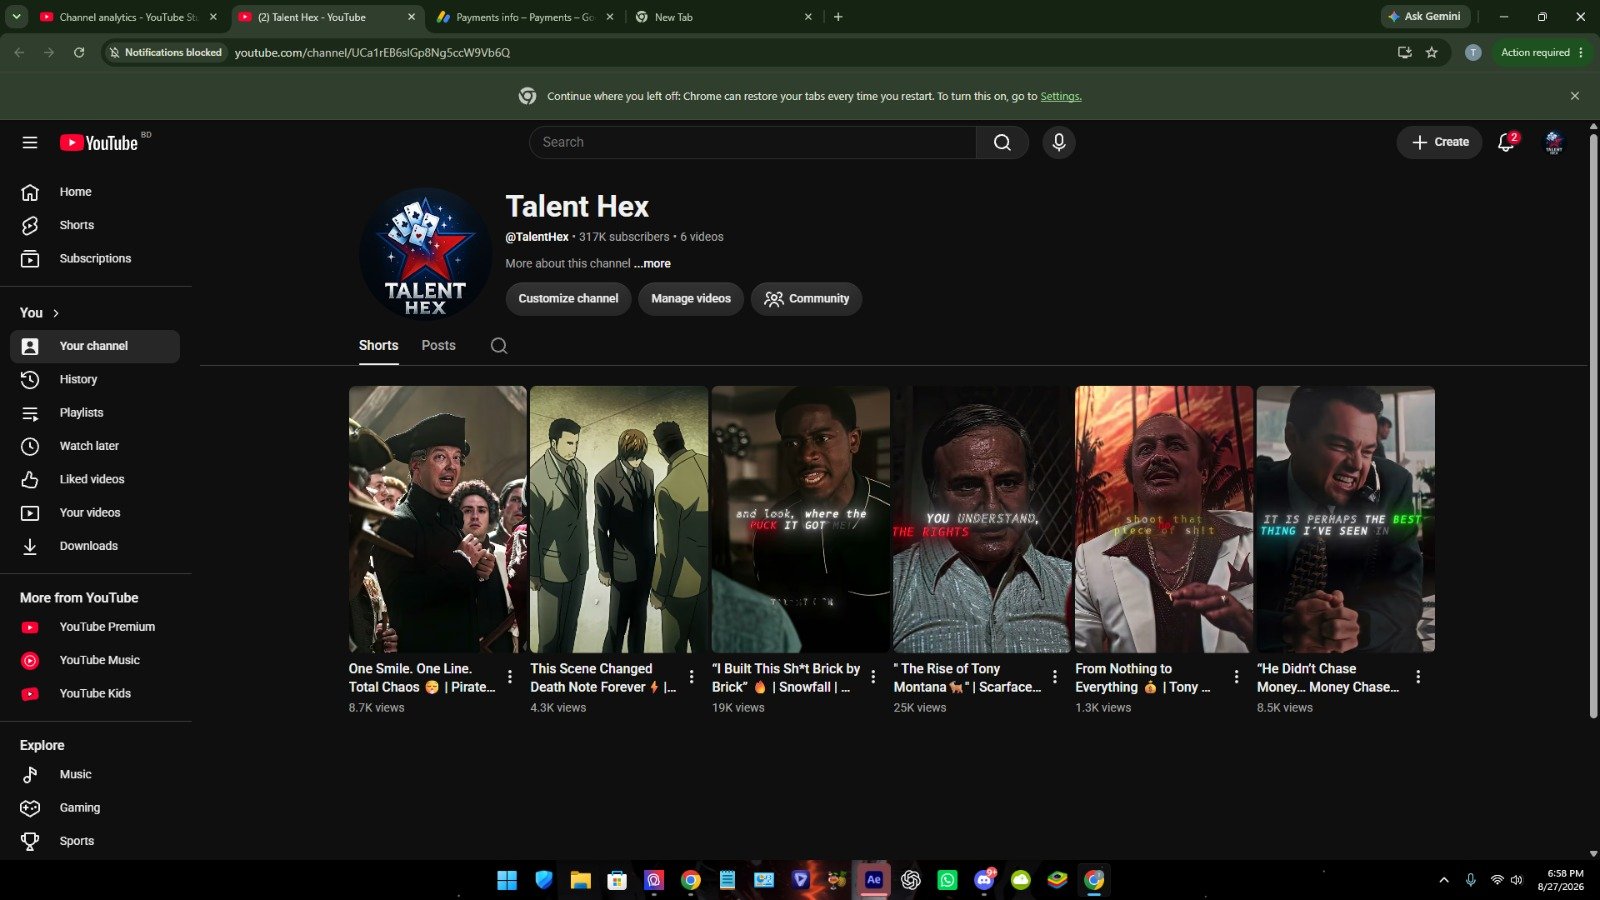The width and height of the screenshot is (1600, 900).
Task: Open Downloads in sidebar
Action: [x=95, y=546]
